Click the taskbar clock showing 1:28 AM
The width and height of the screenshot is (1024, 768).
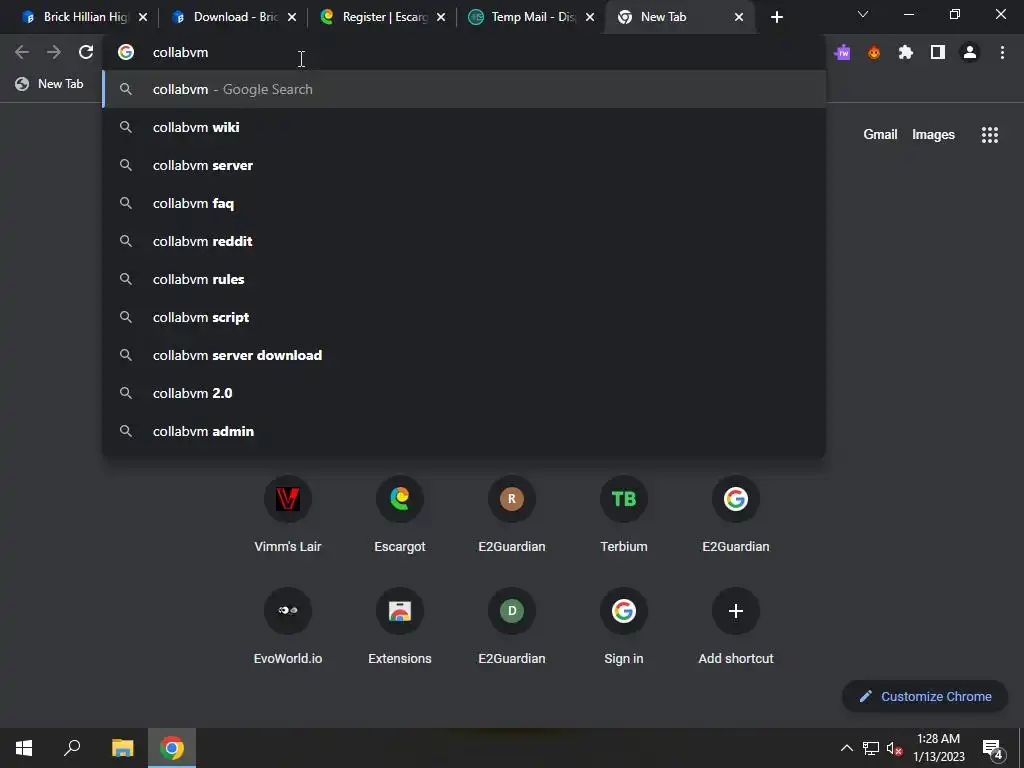[938, 748]
